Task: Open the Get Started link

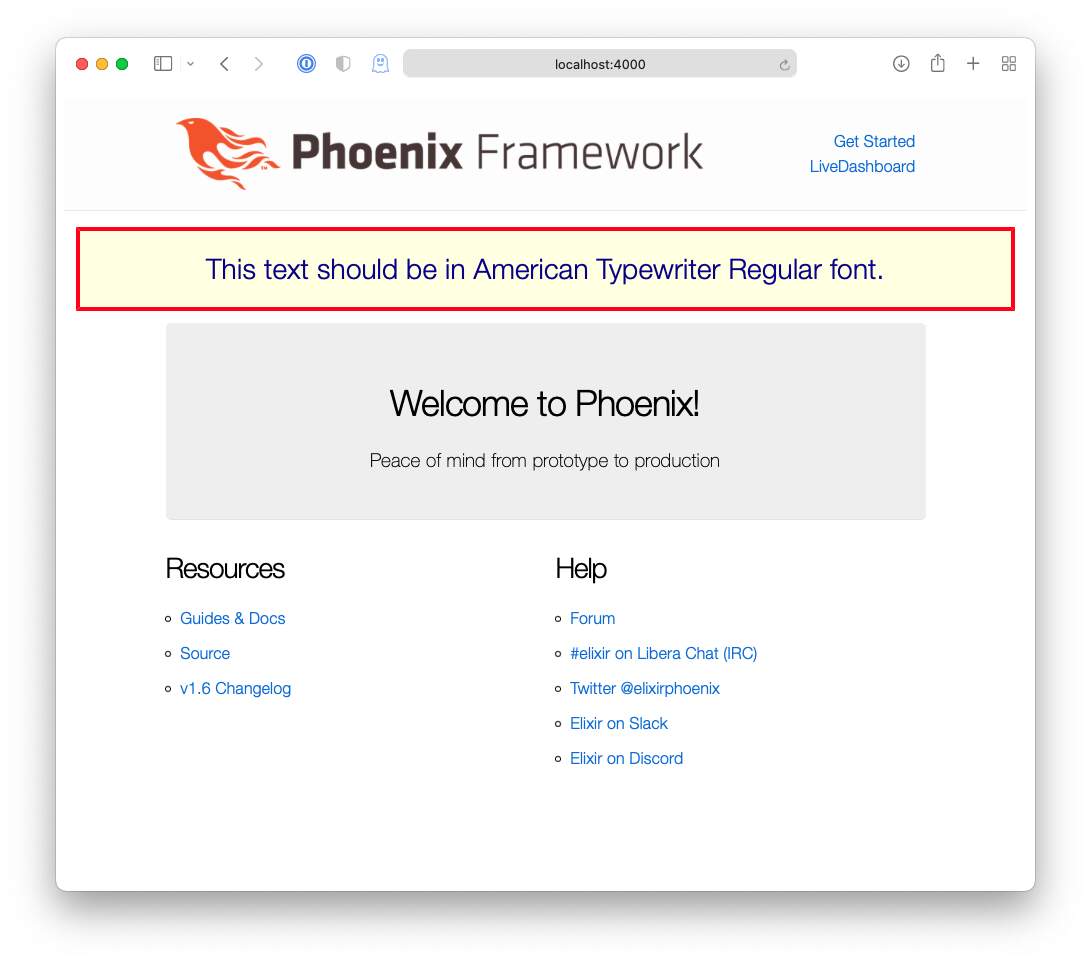Action: (x=874, y=141)
